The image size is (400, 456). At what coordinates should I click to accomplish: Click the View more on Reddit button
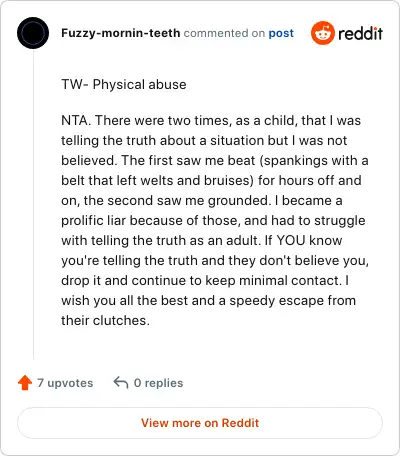tap(200, 423)
